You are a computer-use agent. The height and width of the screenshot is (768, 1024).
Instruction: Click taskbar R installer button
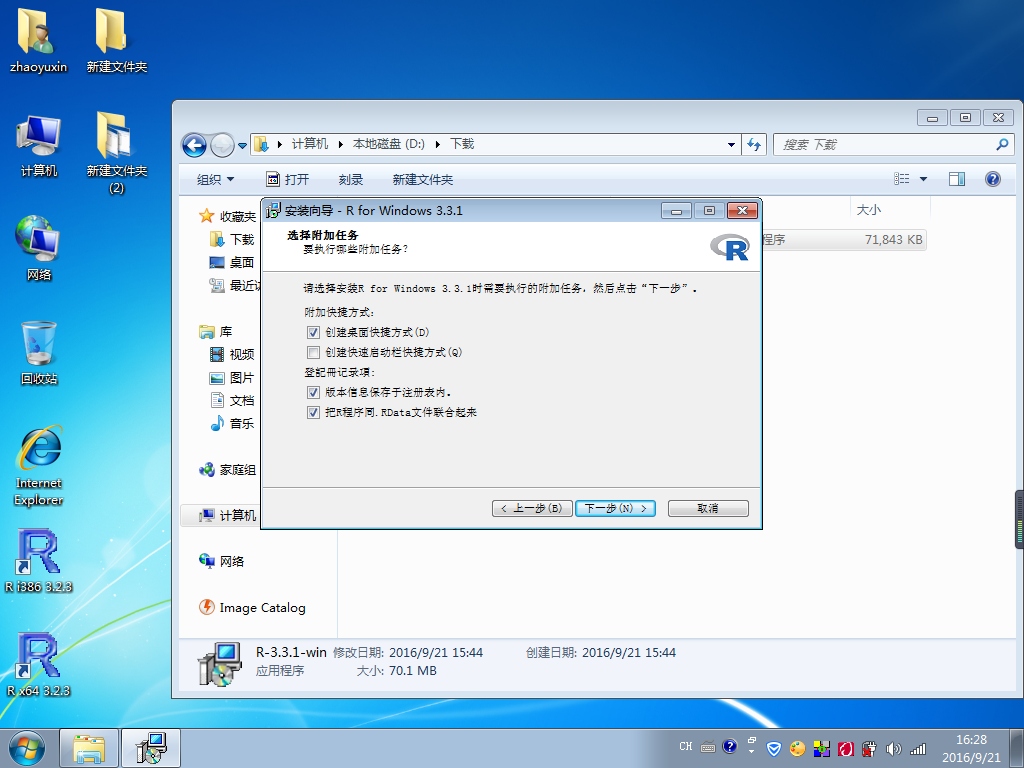[151, 748]
